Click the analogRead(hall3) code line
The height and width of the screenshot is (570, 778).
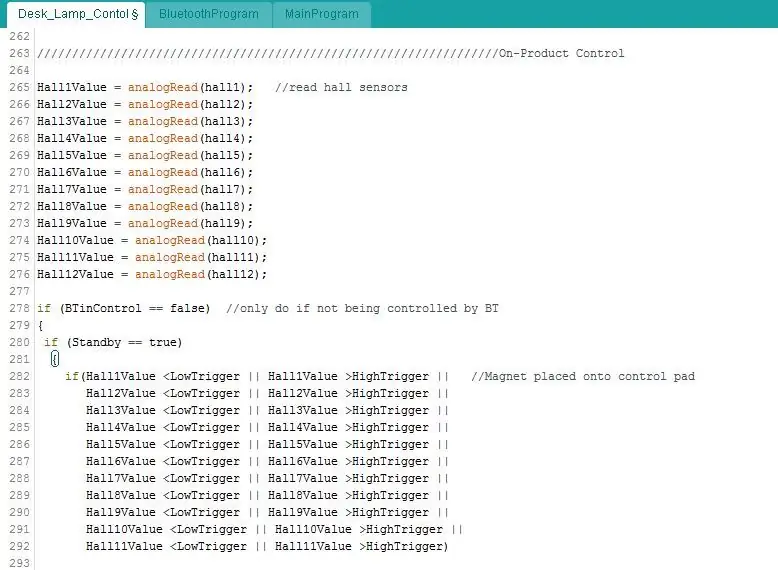145,121
